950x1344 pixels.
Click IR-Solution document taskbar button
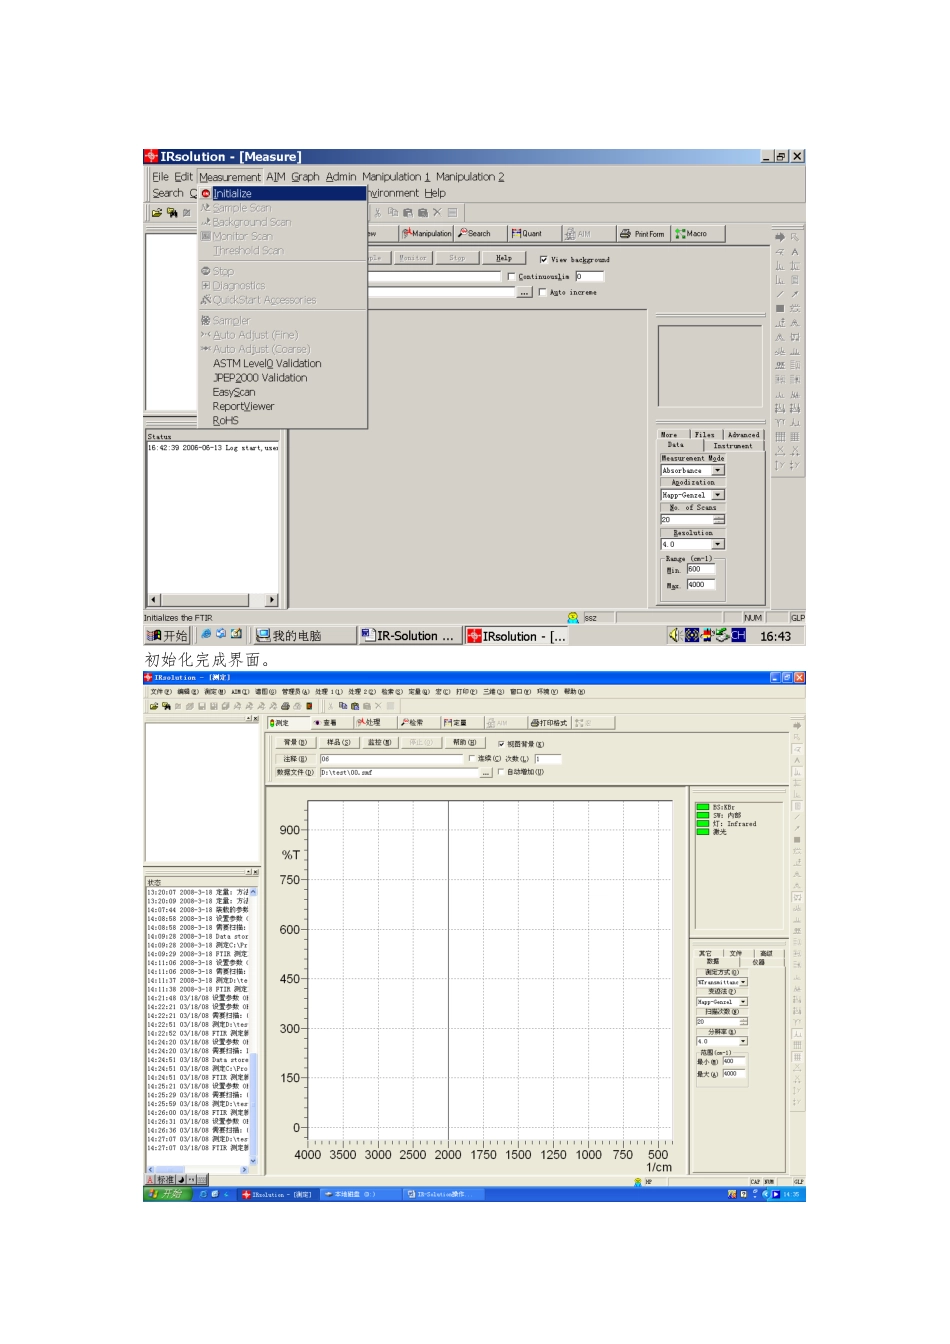(x=408, y=636)
